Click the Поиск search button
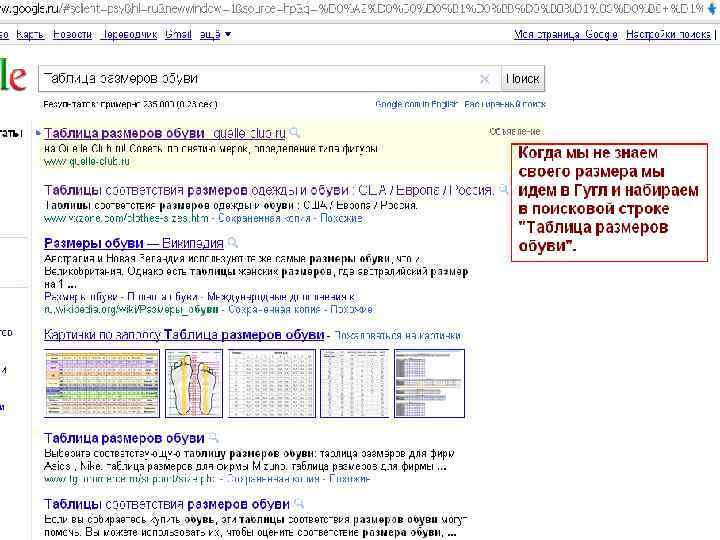Image resolution: width=720 pixels, height=540 pixels. [523, 79]
